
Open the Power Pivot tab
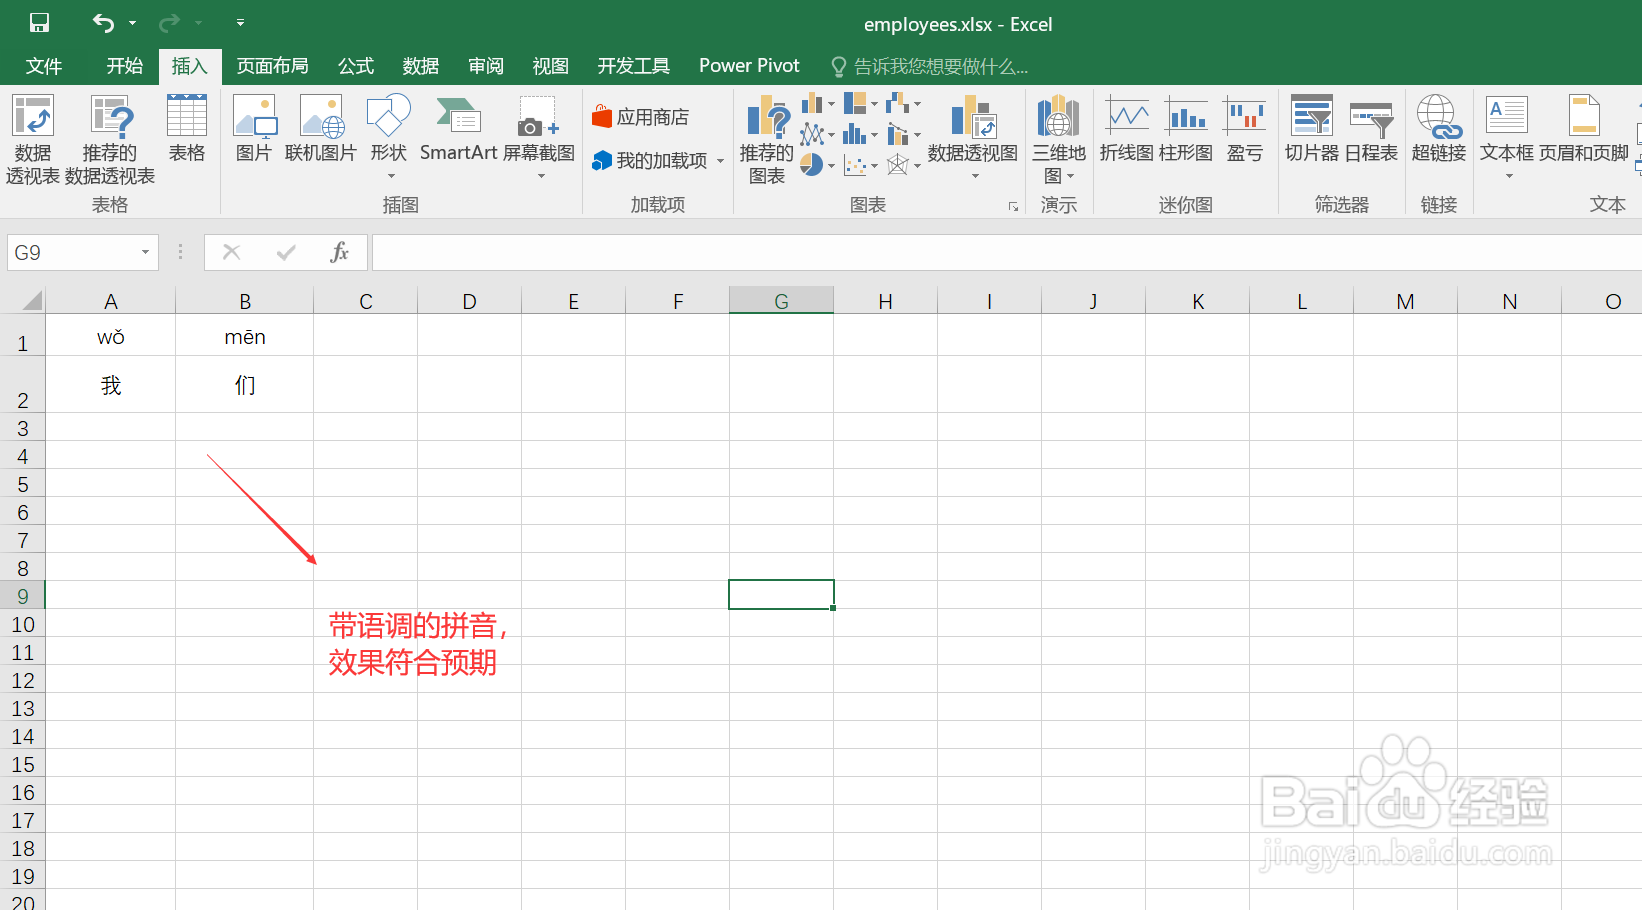pyautogui.click(x=748, y=66)
